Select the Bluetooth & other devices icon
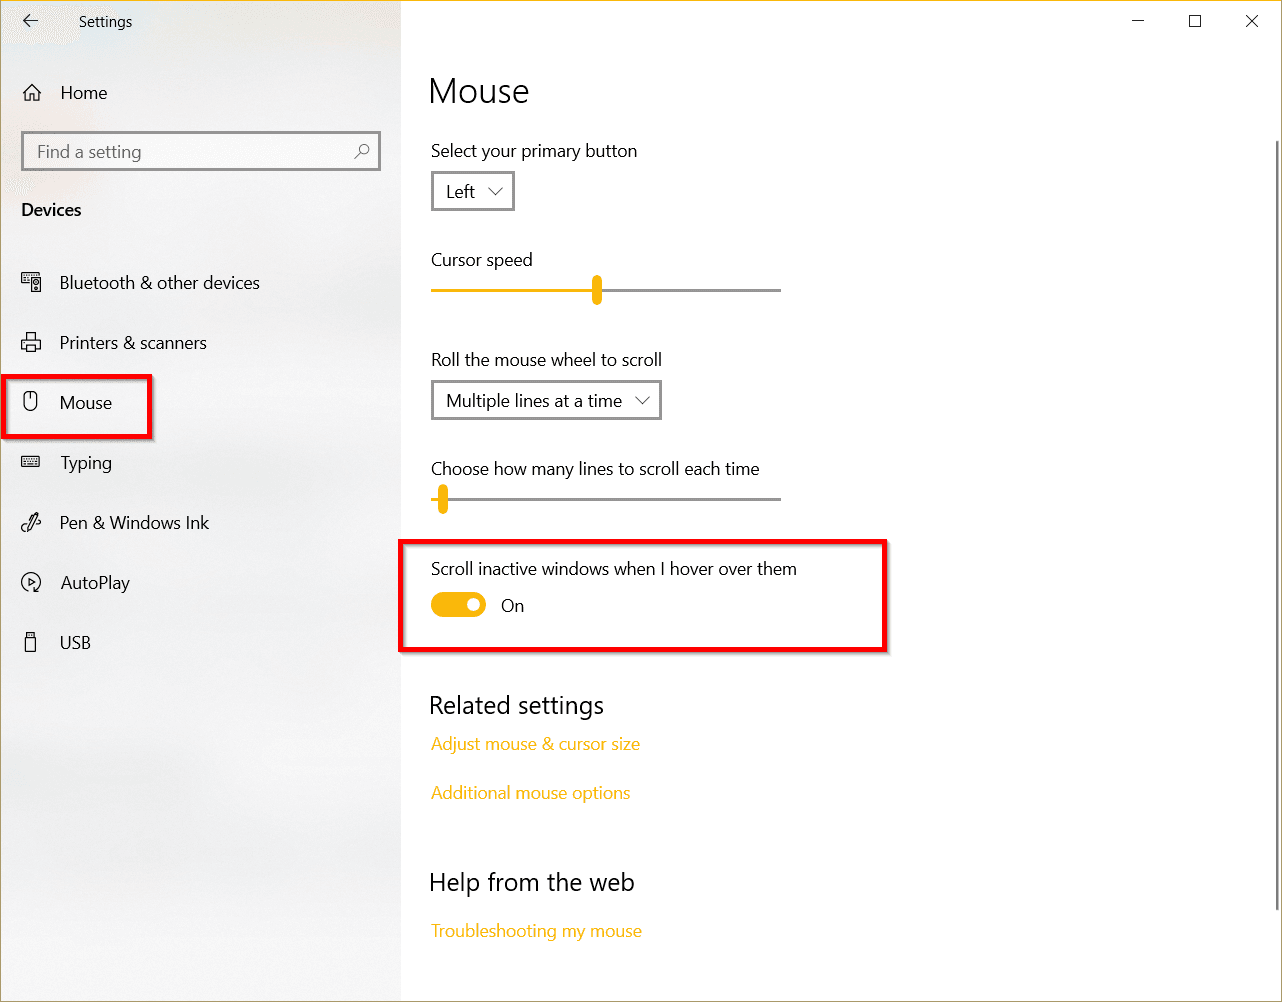1282x1002 pixels. coord(31,282)
